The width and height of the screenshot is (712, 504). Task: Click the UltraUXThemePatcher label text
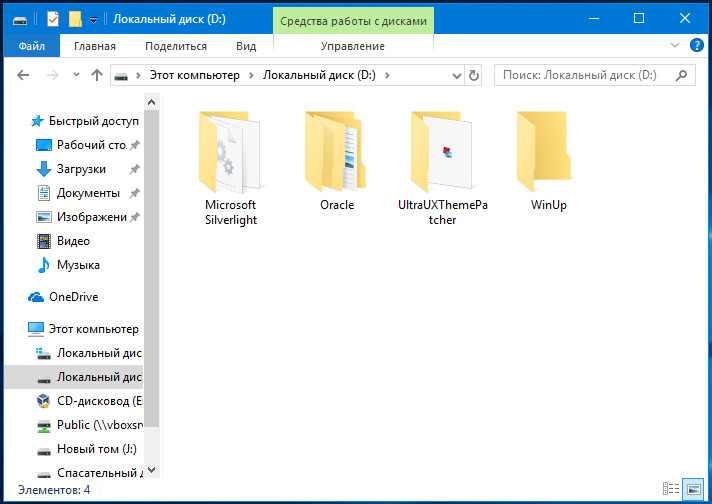(x=443, y=212)
